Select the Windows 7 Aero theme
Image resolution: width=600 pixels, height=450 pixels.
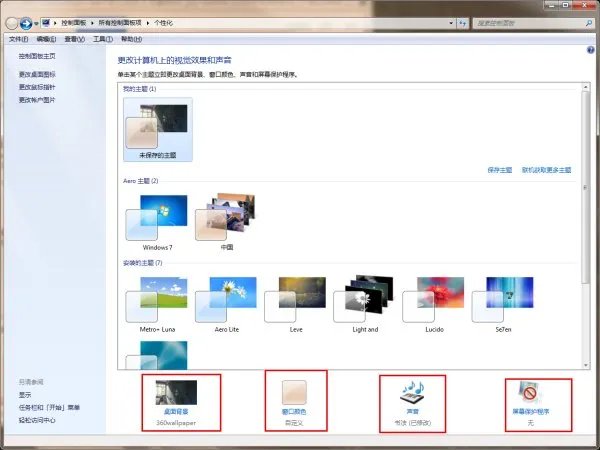tap(157, 222)
